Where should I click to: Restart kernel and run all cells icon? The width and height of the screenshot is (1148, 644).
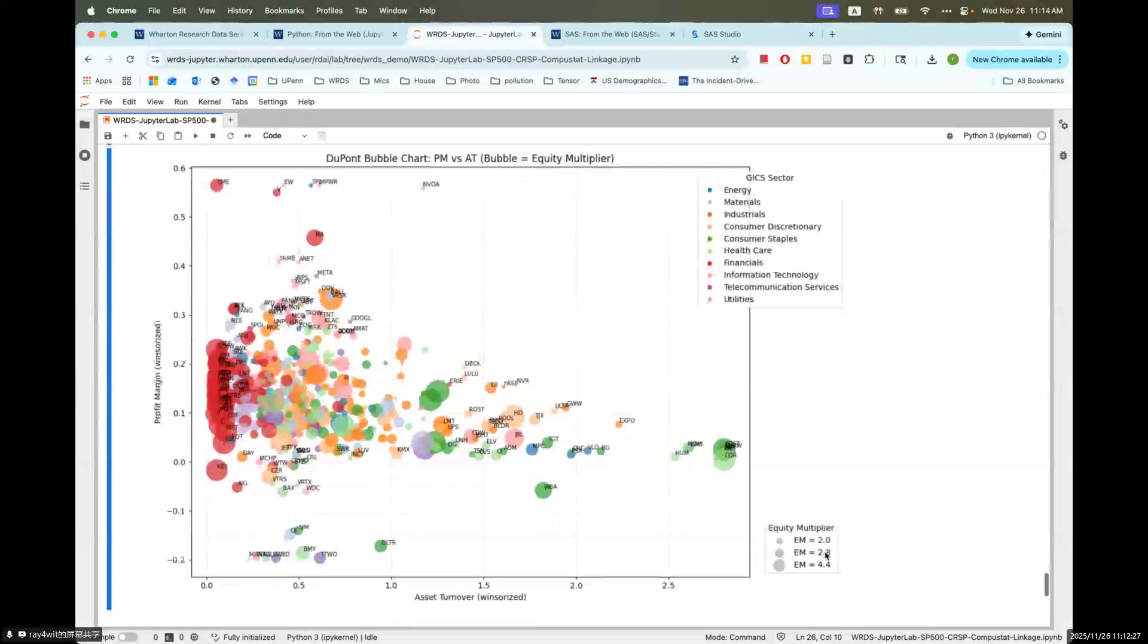(248, 136)
